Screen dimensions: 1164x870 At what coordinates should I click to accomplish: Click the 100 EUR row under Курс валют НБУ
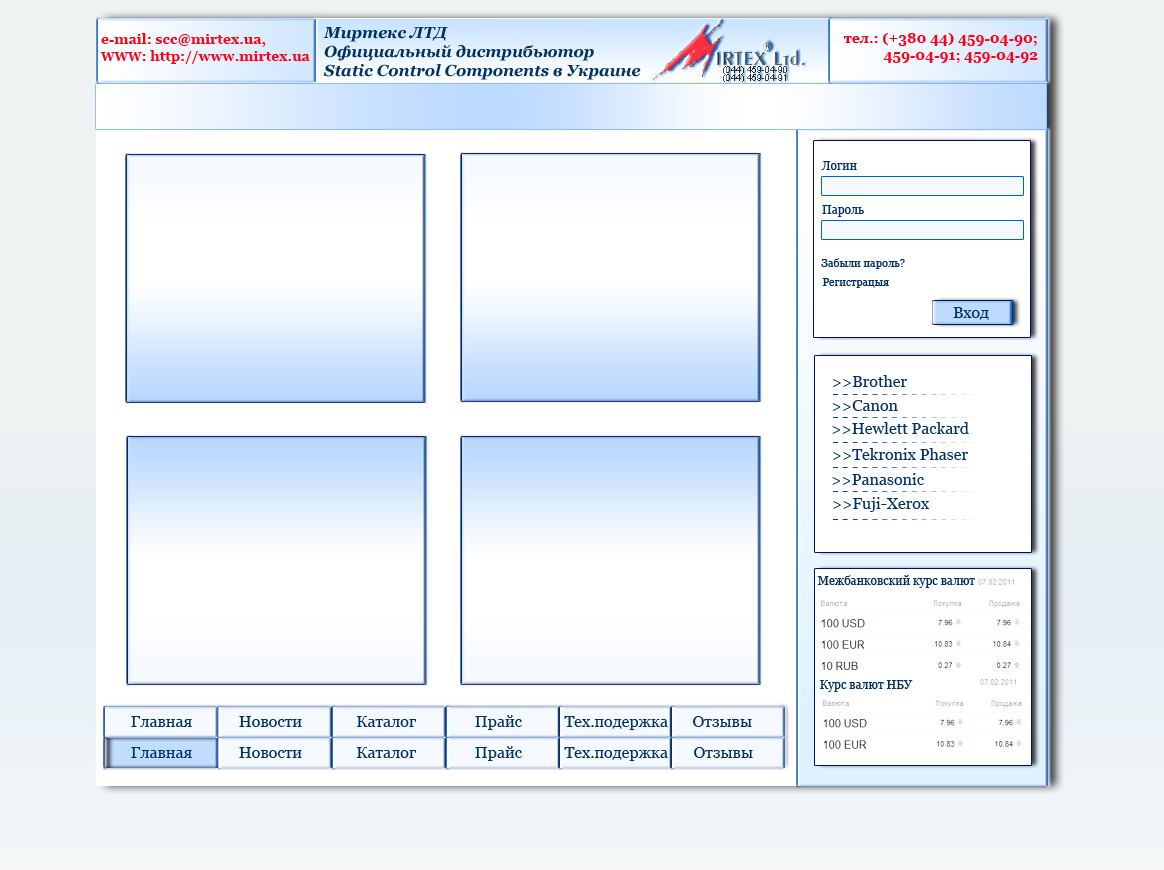[922, 745]
